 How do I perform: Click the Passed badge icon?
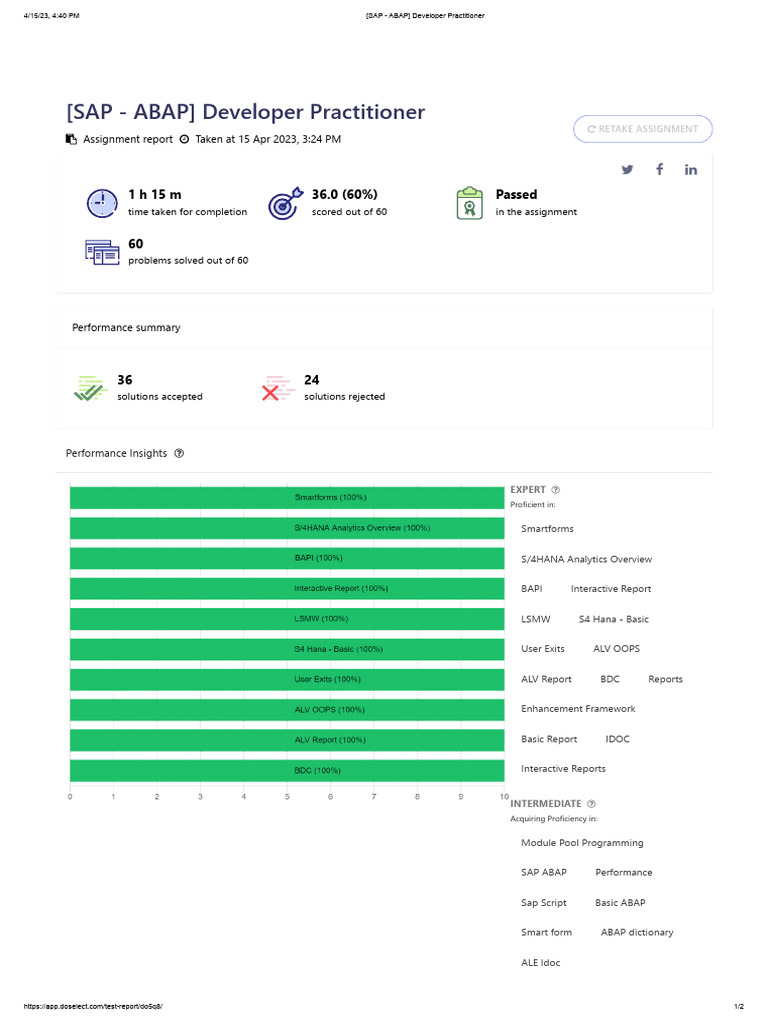point(470,203)
